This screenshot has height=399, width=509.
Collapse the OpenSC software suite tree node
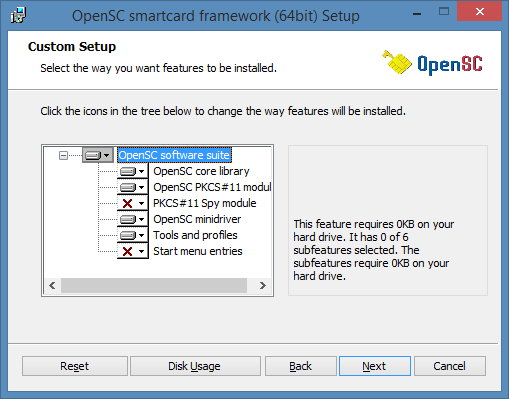(x=63, y=155)
